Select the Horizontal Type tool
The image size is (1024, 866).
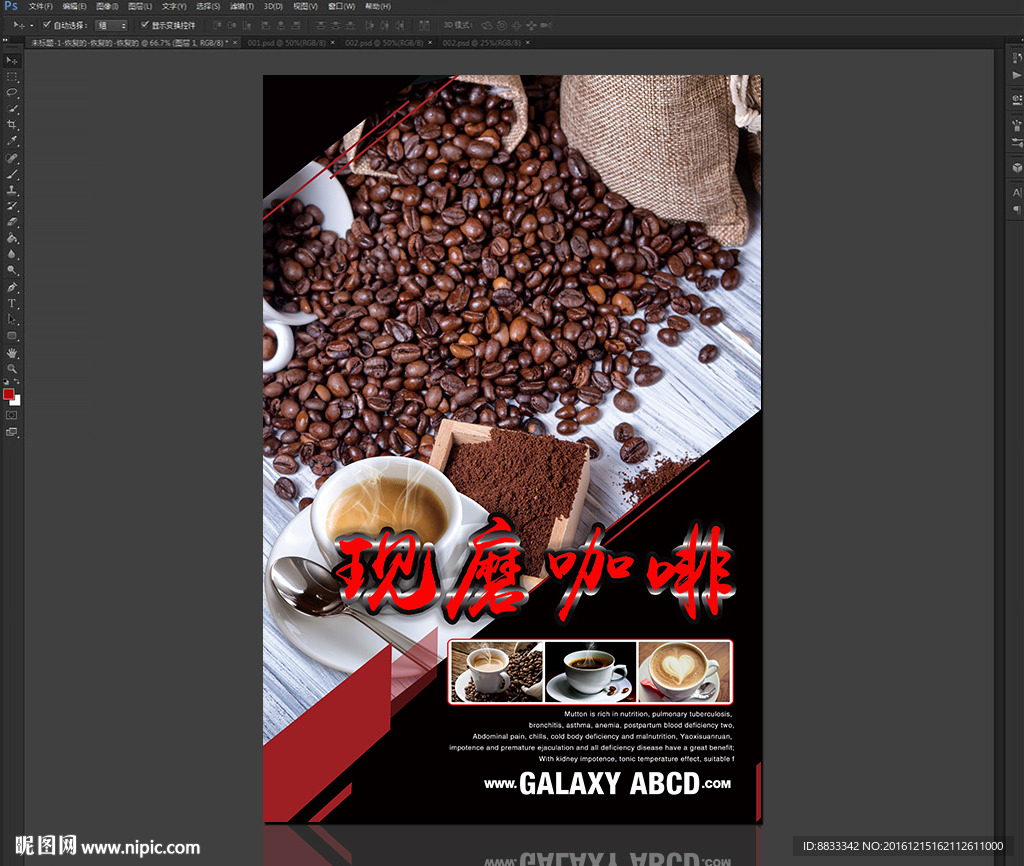(12, 303)
